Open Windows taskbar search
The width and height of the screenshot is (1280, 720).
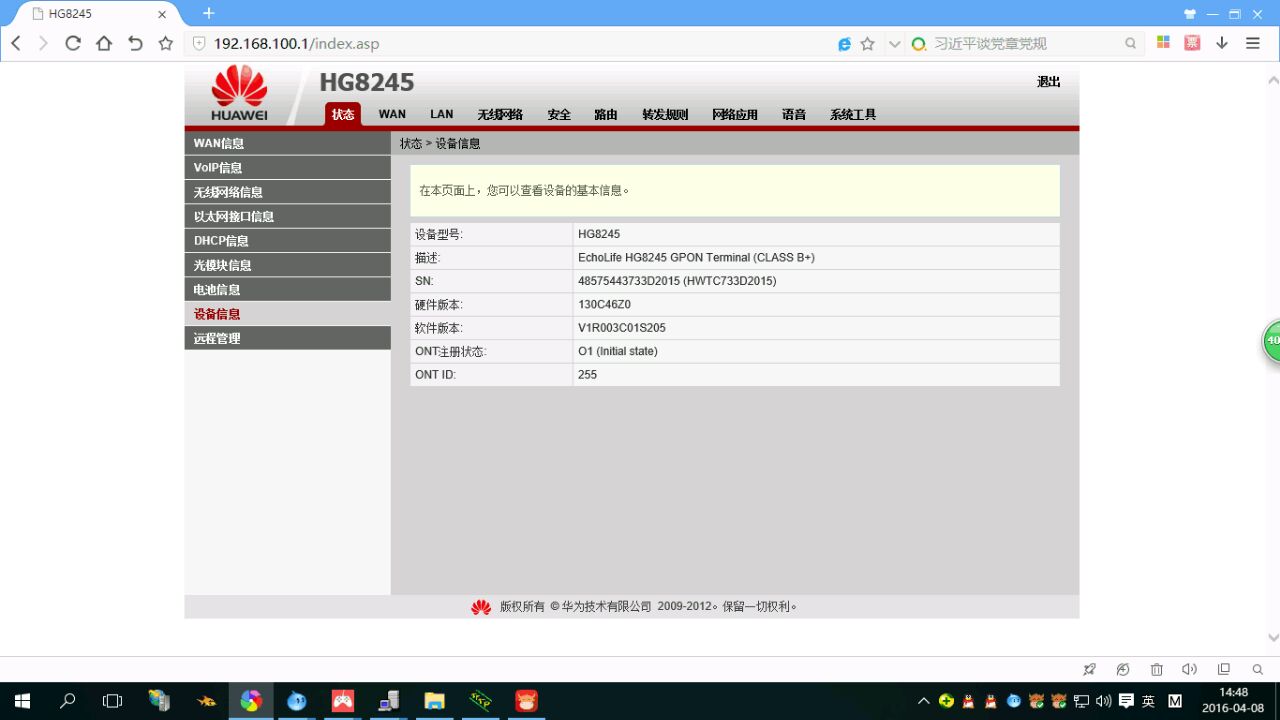68,701
